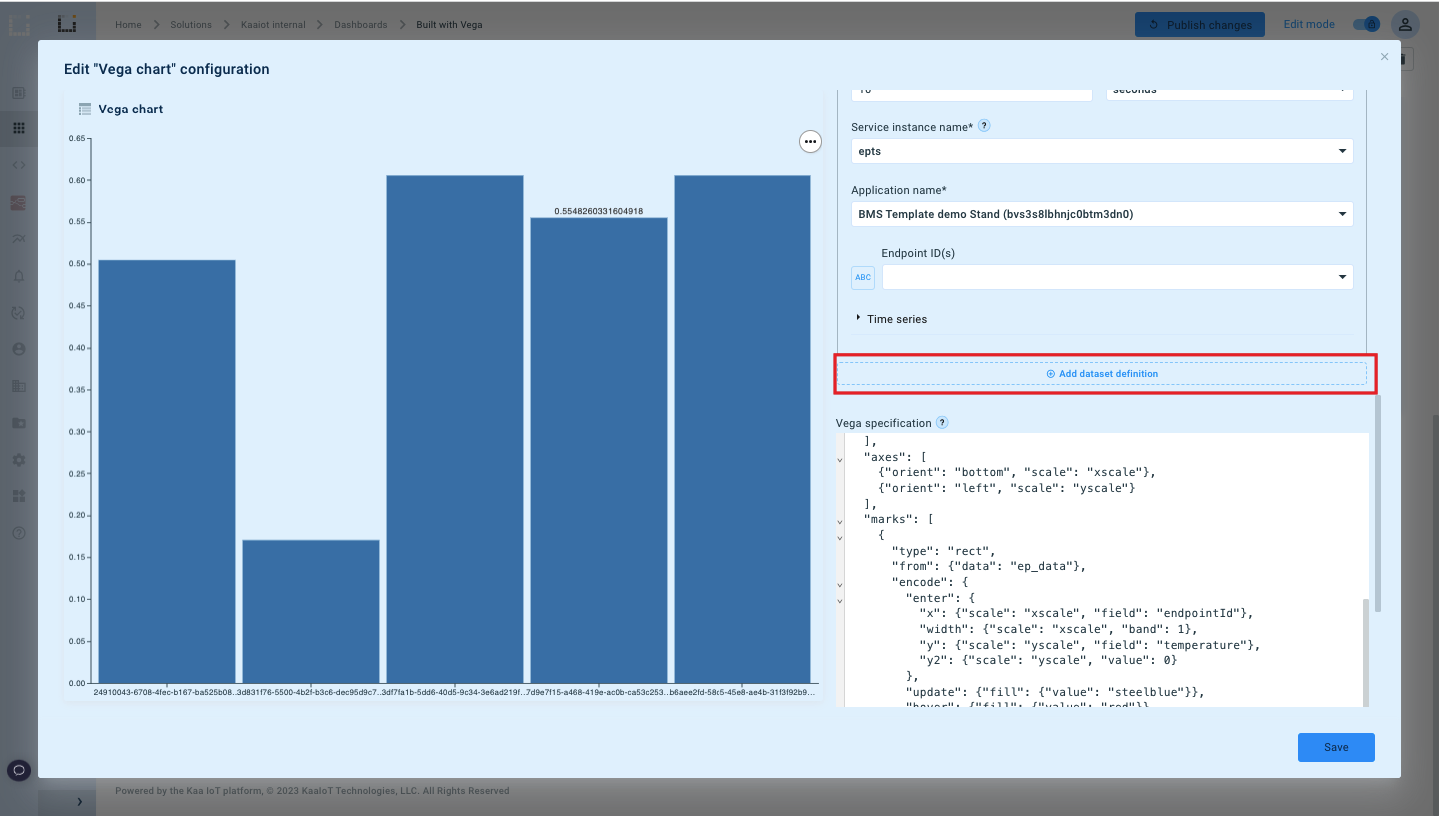Open the widgets icon in the sidebar
1439x816 pixels.
18,496
